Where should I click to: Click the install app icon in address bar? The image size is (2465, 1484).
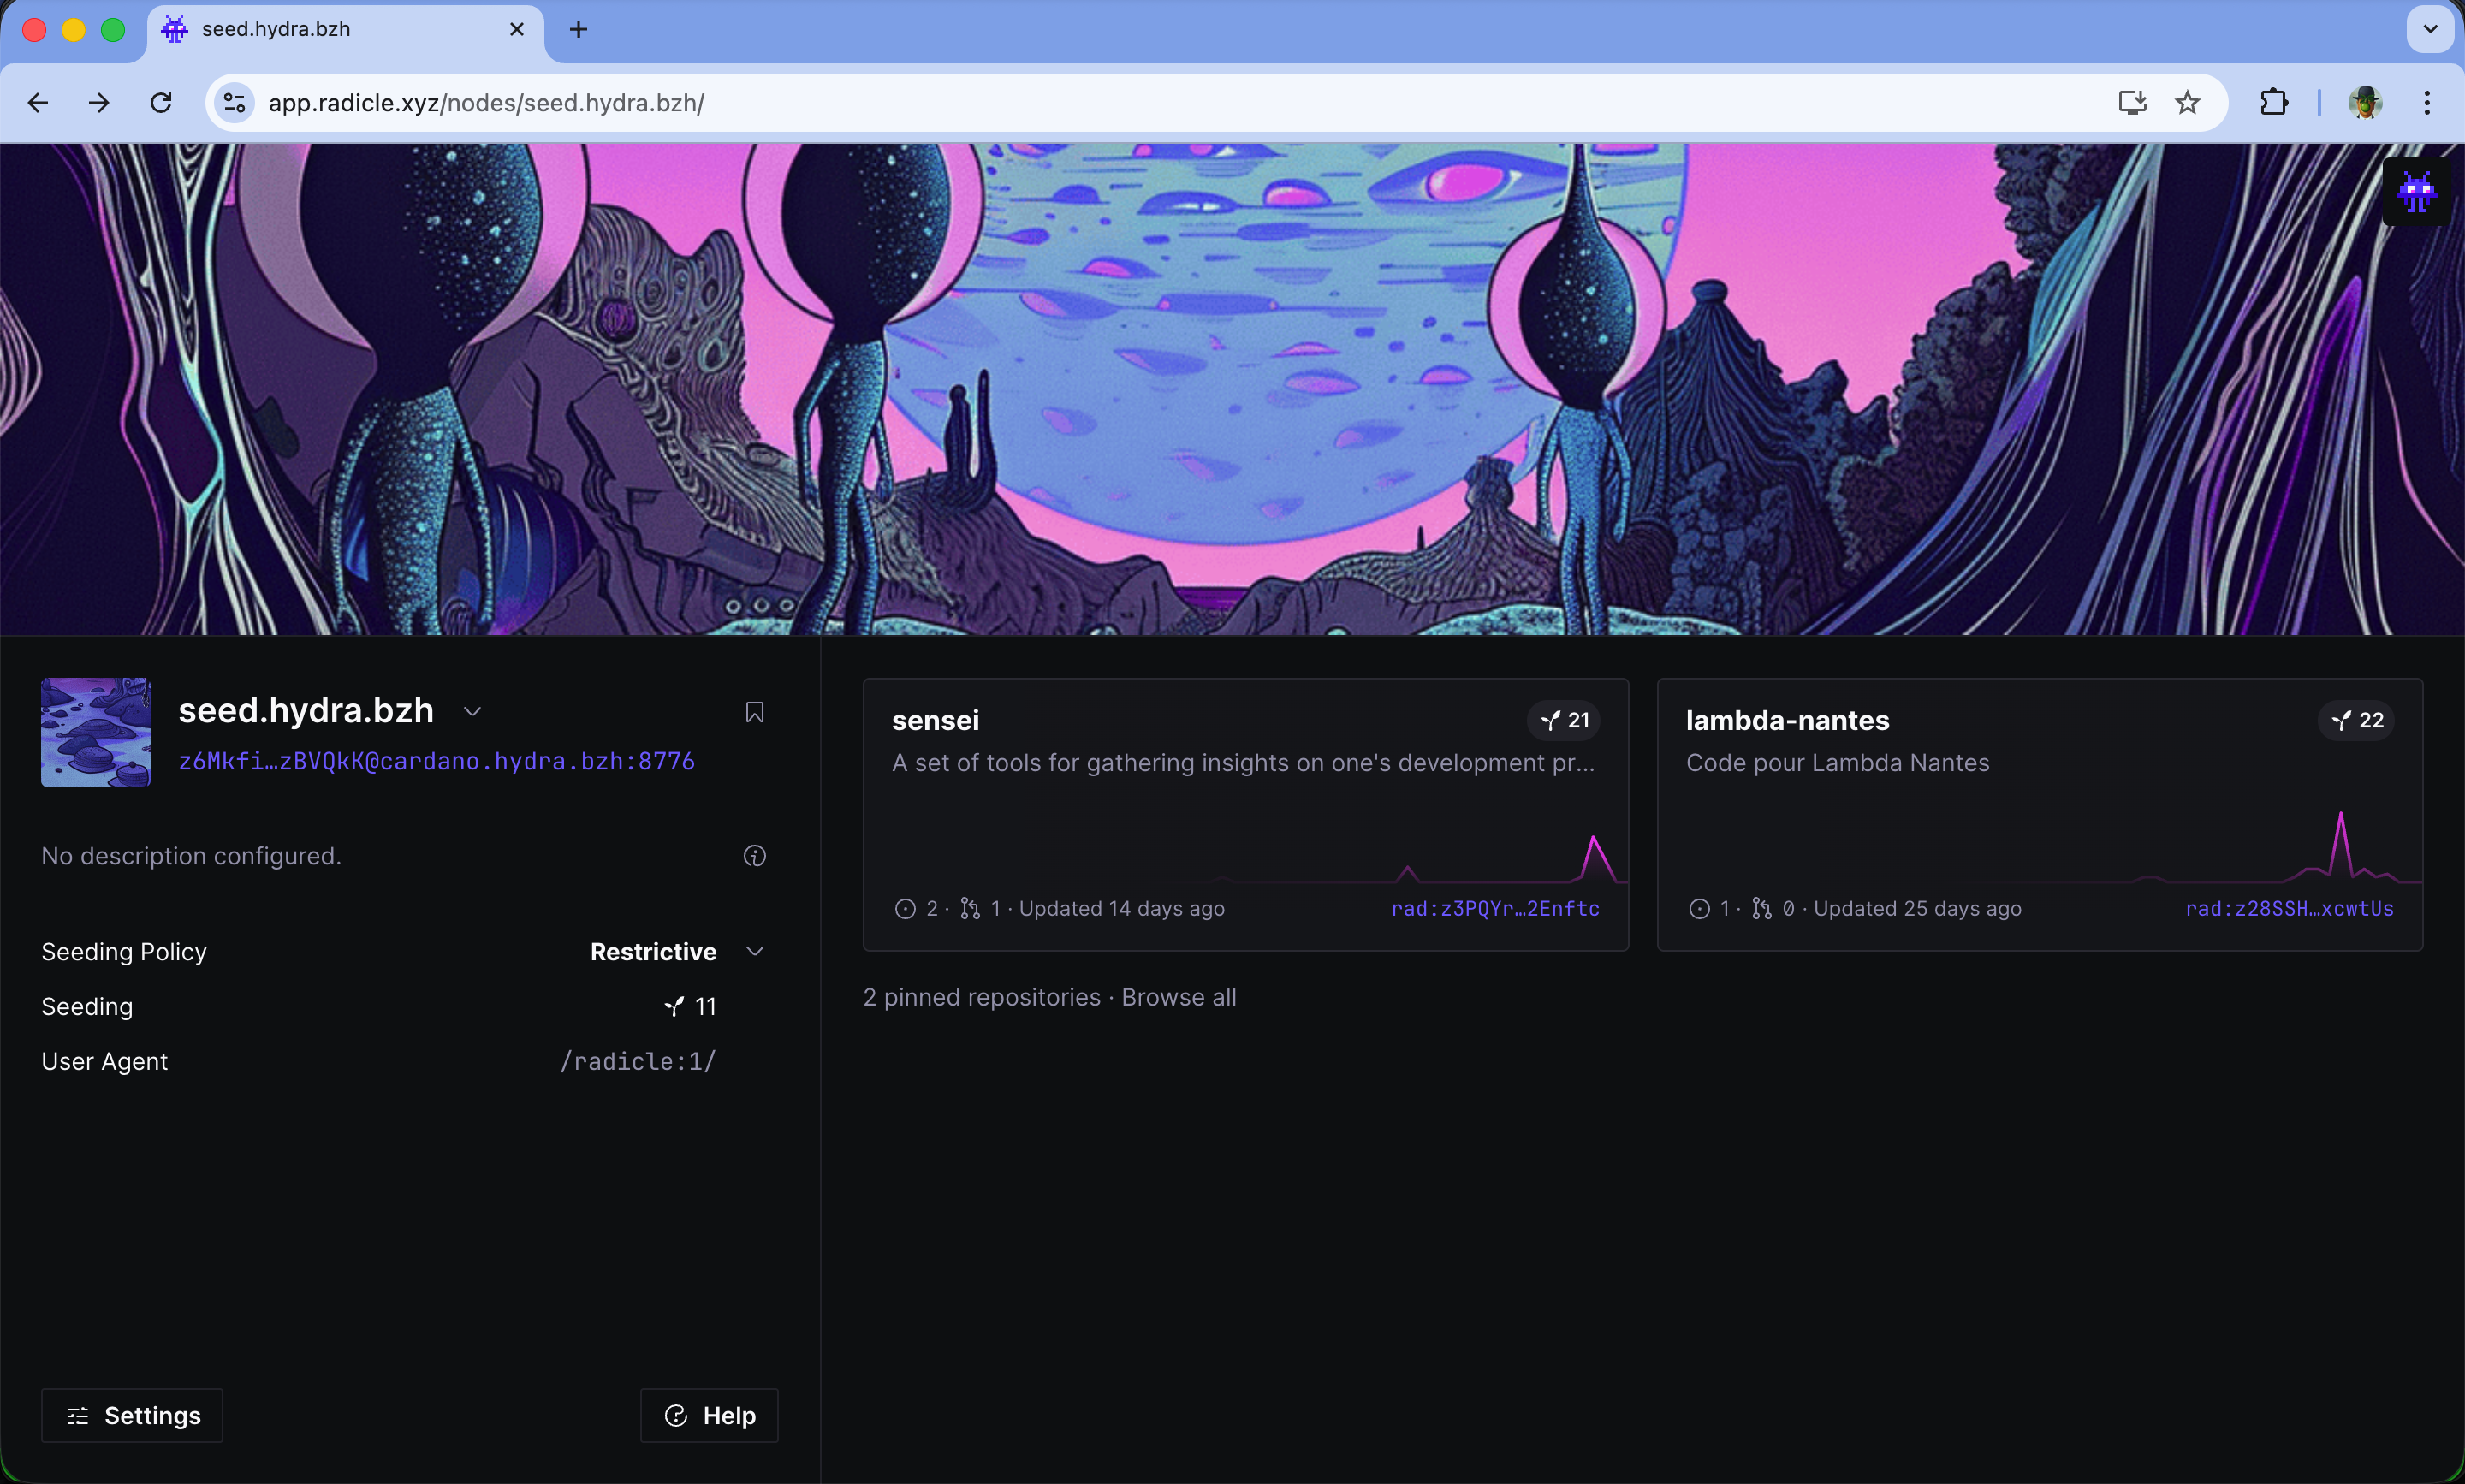pos(2131,102)
